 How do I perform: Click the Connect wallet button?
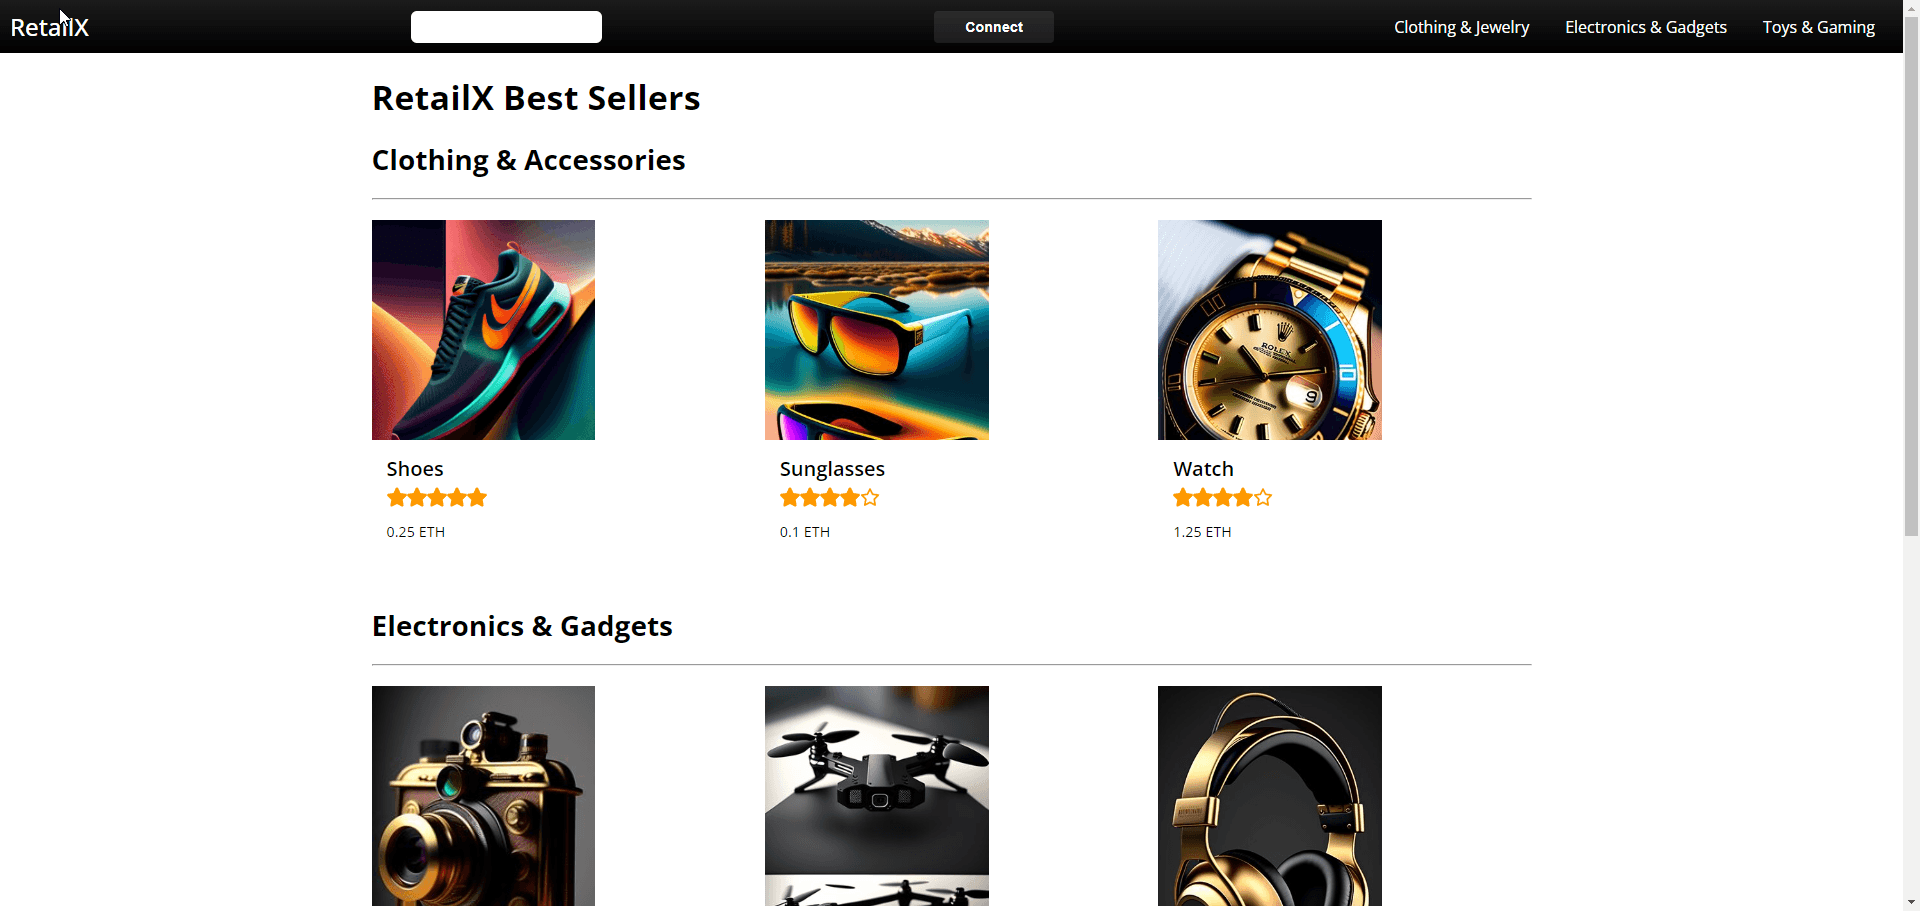994,27
